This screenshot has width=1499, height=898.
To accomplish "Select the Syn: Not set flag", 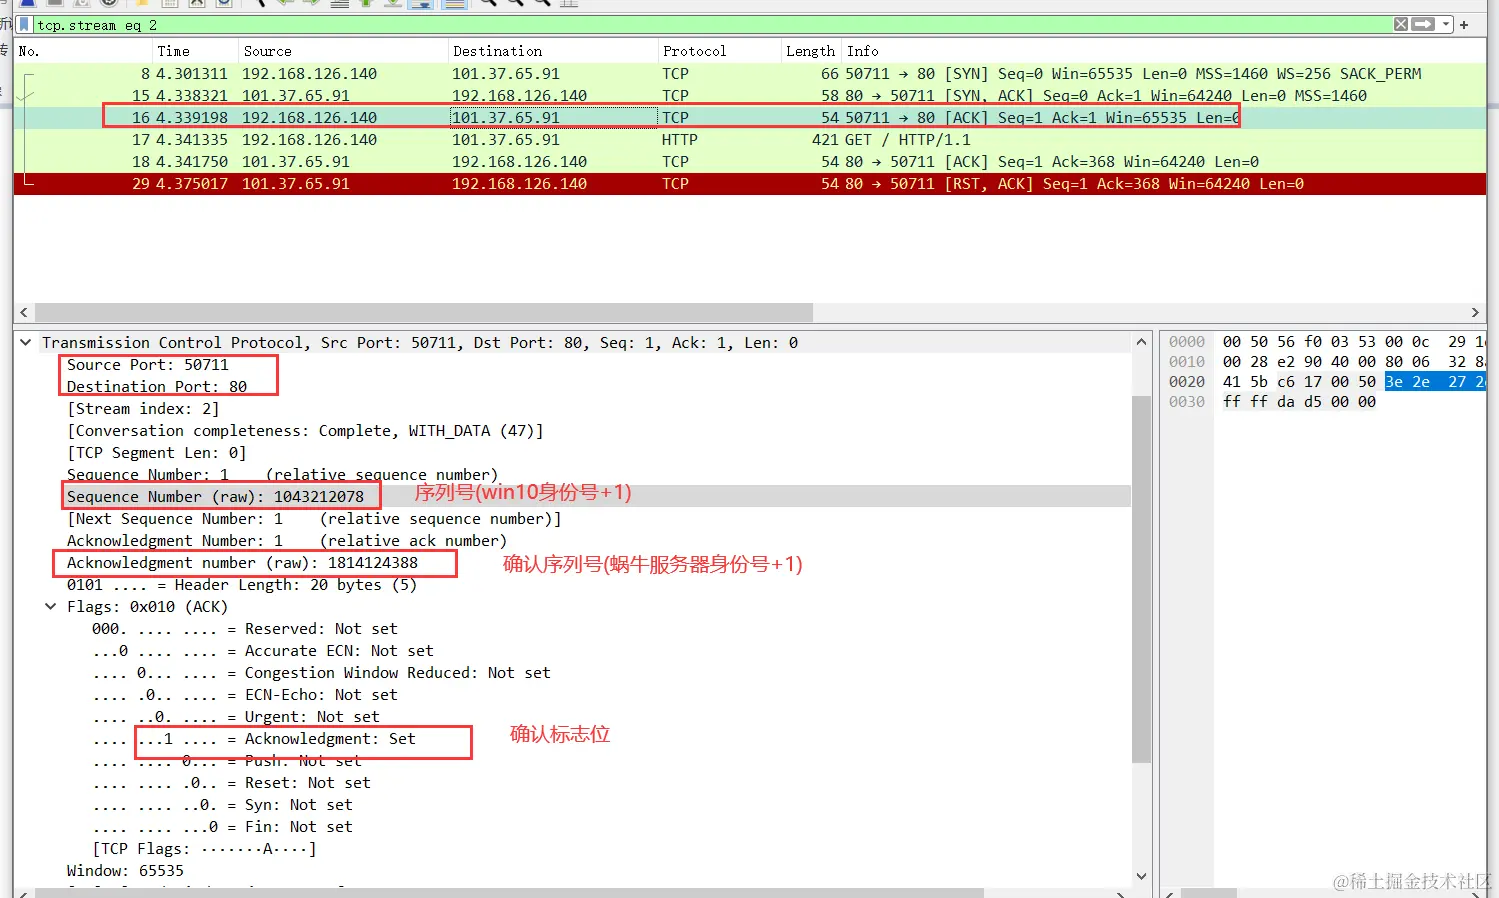I will [x=222, y=805].
